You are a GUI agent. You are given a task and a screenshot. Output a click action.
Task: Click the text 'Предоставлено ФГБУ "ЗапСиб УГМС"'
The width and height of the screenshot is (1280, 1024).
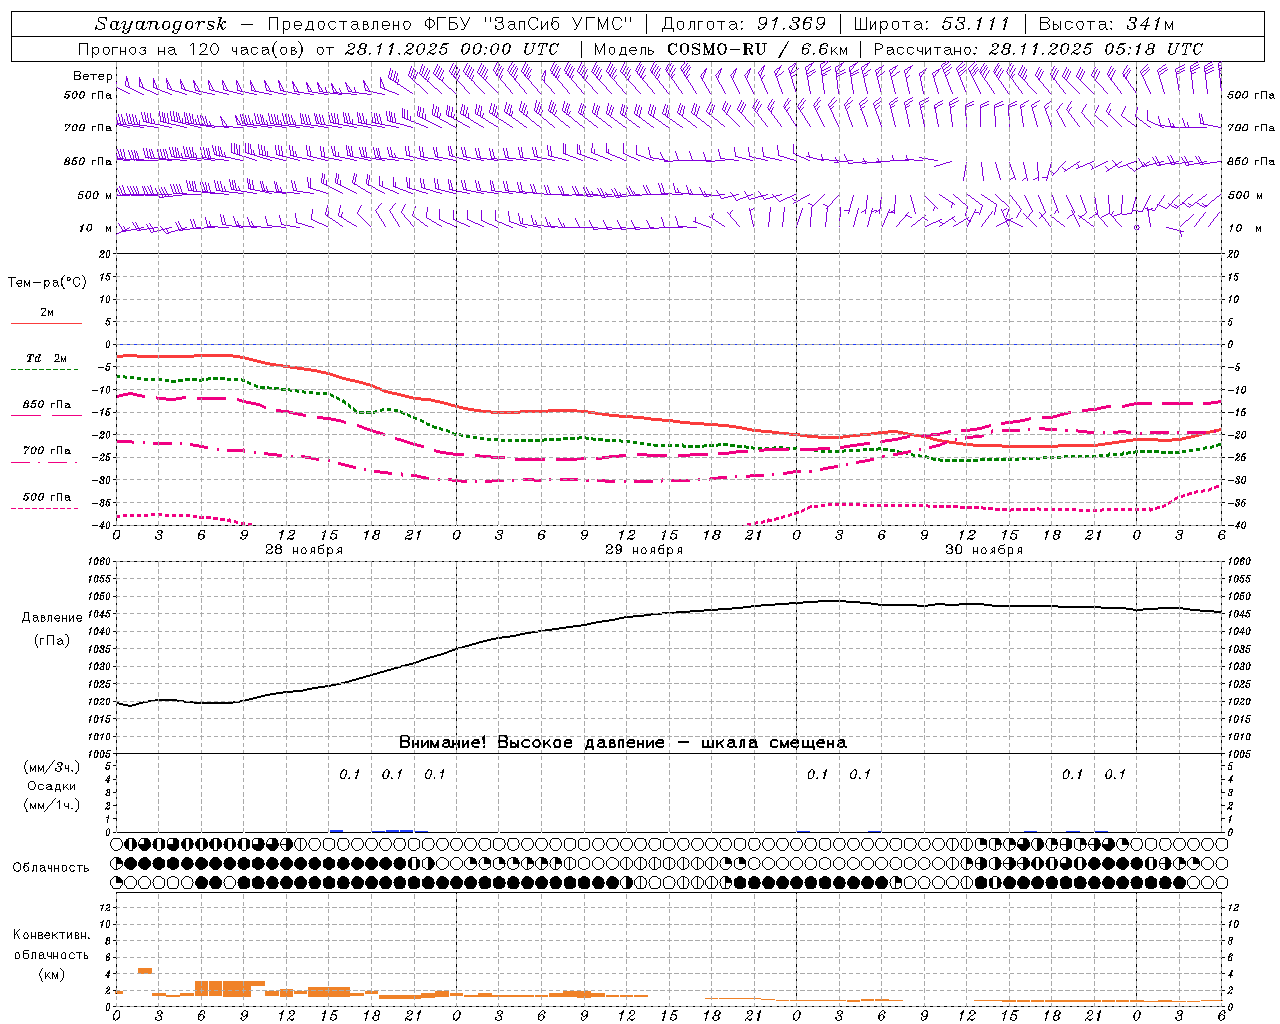[x=450, y=24]
